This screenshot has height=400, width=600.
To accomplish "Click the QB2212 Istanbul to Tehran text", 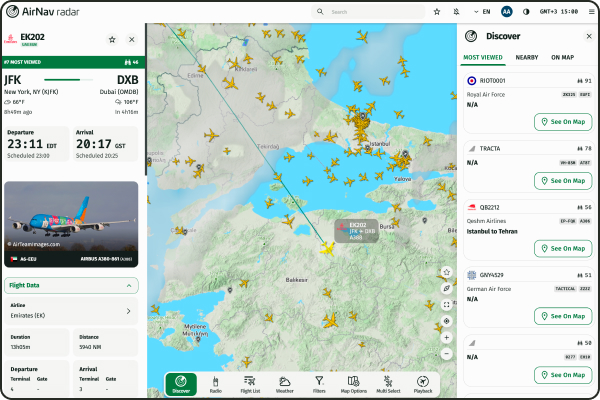I will click(x=492, y=232).
